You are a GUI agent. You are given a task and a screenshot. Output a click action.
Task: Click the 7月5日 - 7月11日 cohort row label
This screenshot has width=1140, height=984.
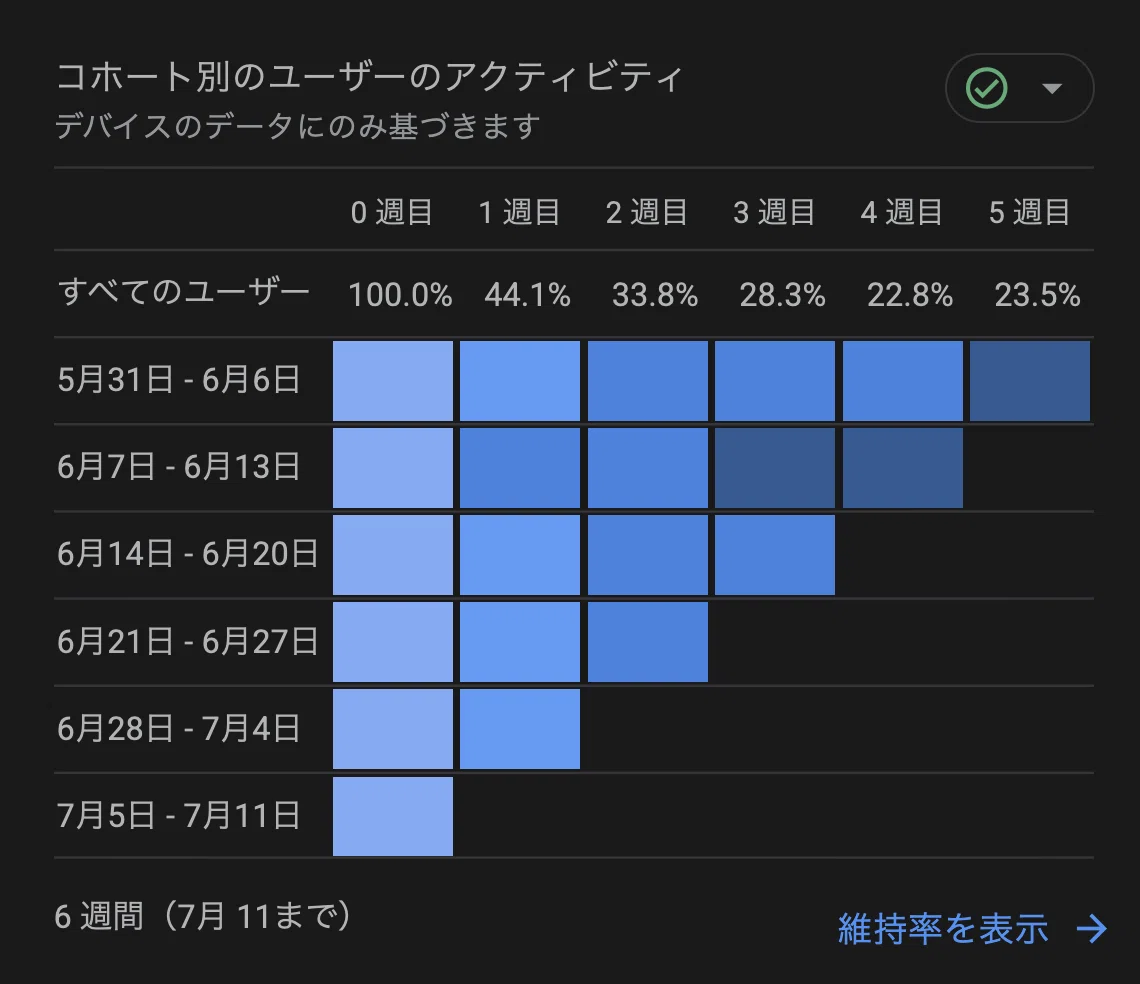[179, 815]
